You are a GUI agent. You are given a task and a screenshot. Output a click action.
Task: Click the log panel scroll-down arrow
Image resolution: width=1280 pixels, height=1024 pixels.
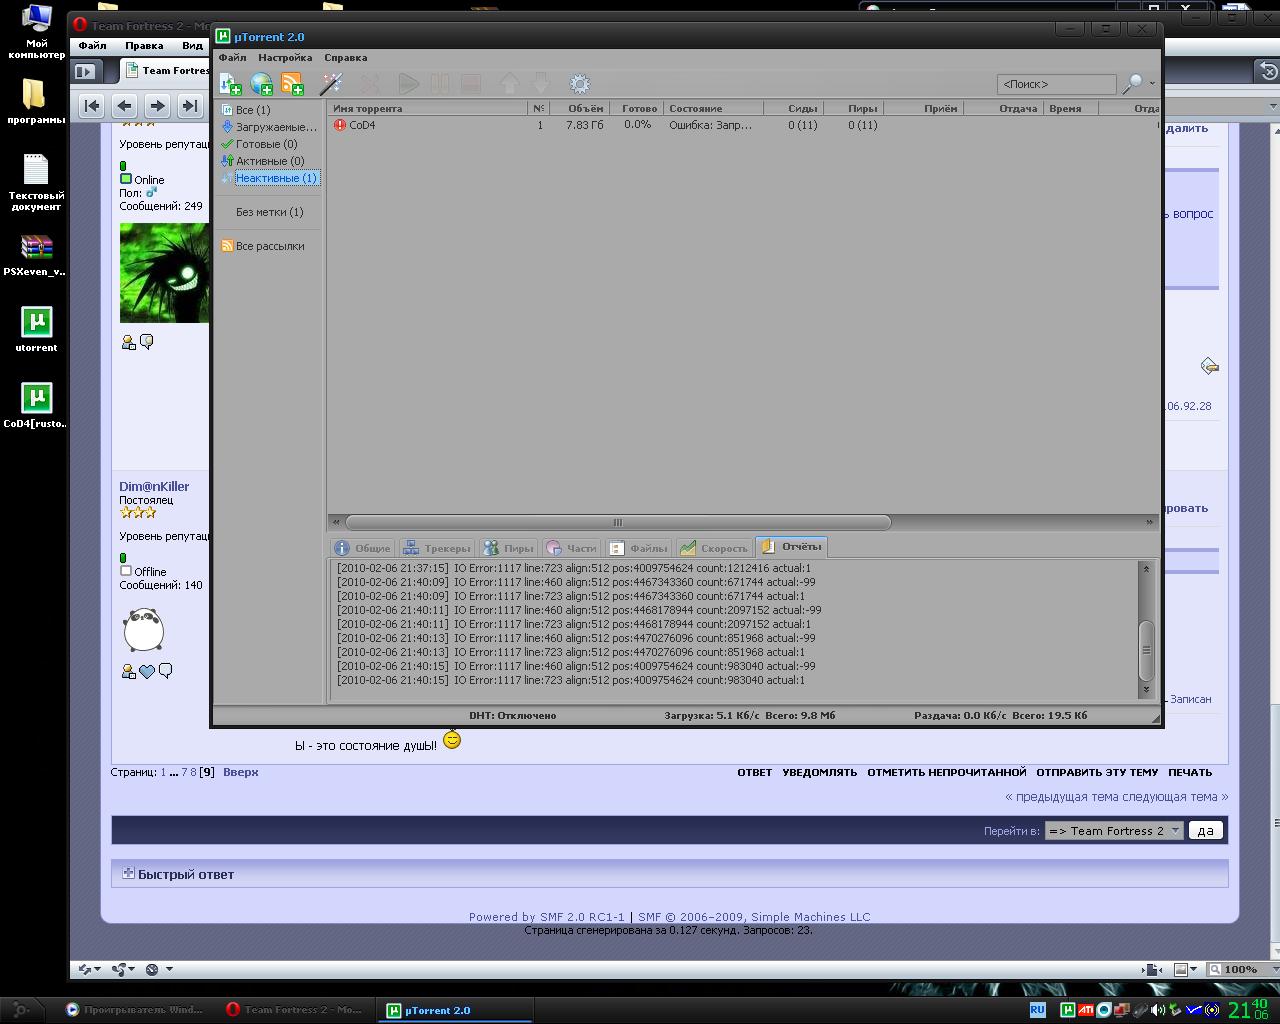click(1146, 690)
